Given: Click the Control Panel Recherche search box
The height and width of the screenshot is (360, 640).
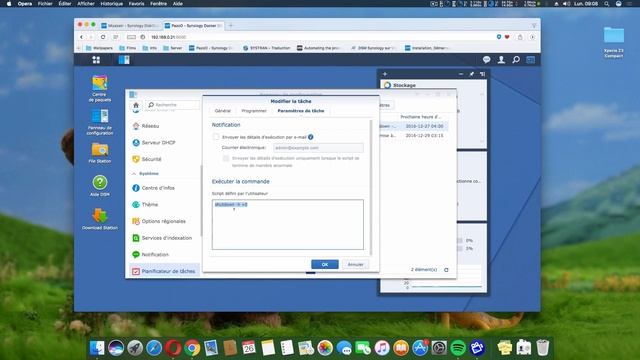Looking at the screenshot, I should [173, 105].
